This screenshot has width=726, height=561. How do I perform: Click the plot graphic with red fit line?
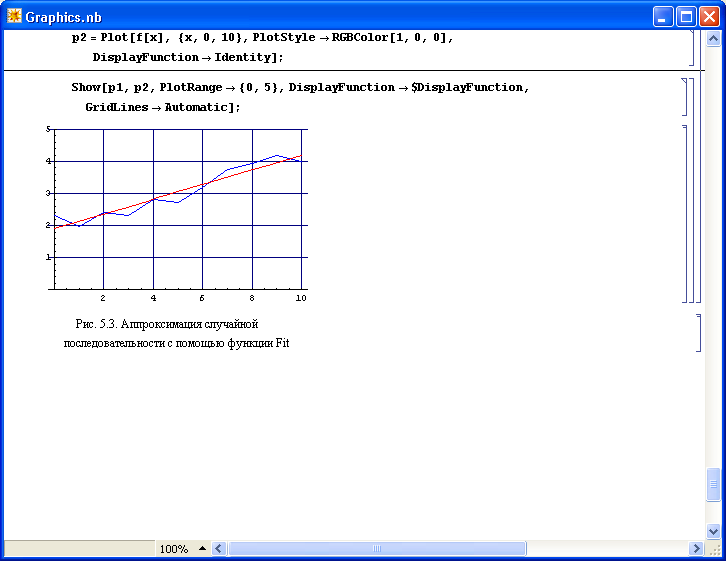pyautogui.click(x=177, y=214)
